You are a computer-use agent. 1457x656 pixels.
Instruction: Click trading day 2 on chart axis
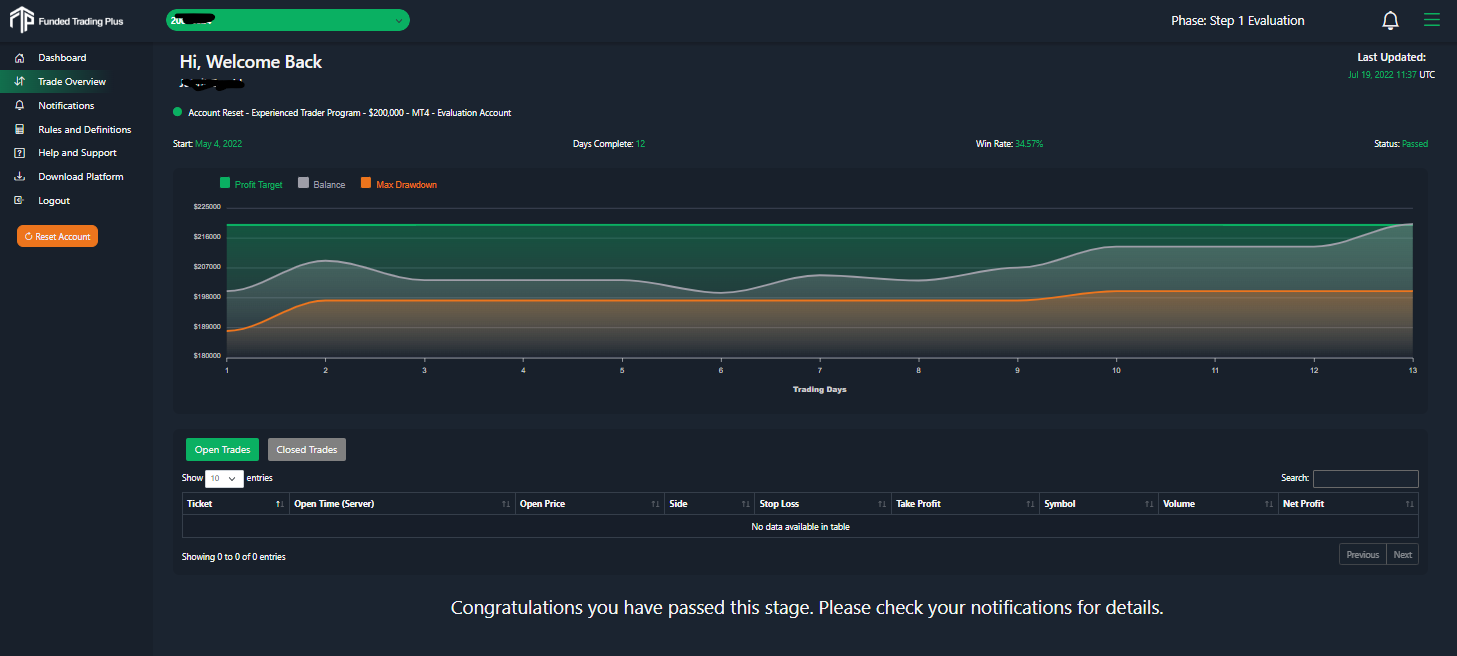pyautogui.click(x=325, y=370)
